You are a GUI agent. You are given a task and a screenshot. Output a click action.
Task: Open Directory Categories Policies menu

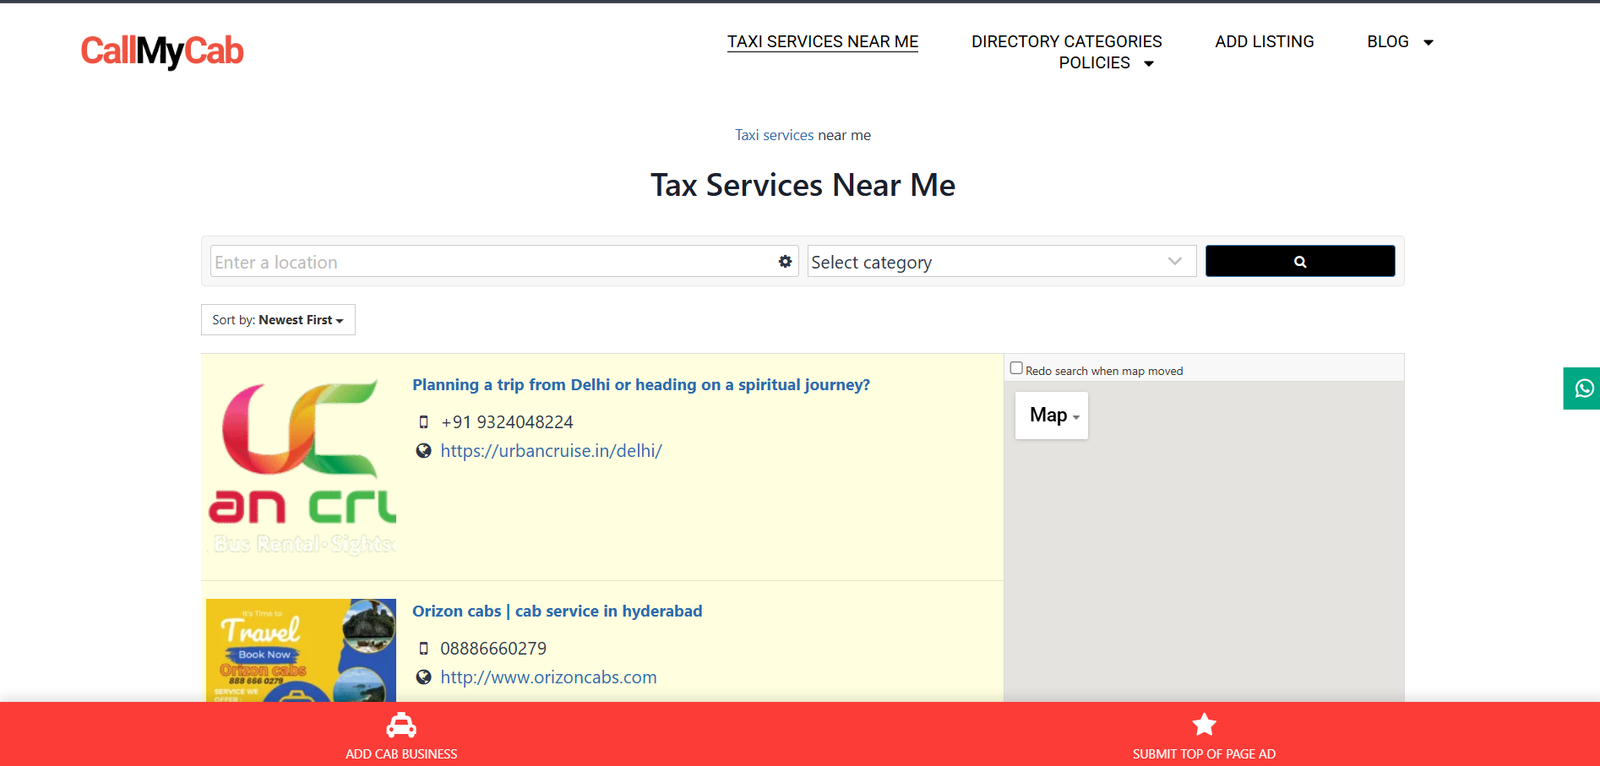pyautogui.click(x=1066, y=52)
